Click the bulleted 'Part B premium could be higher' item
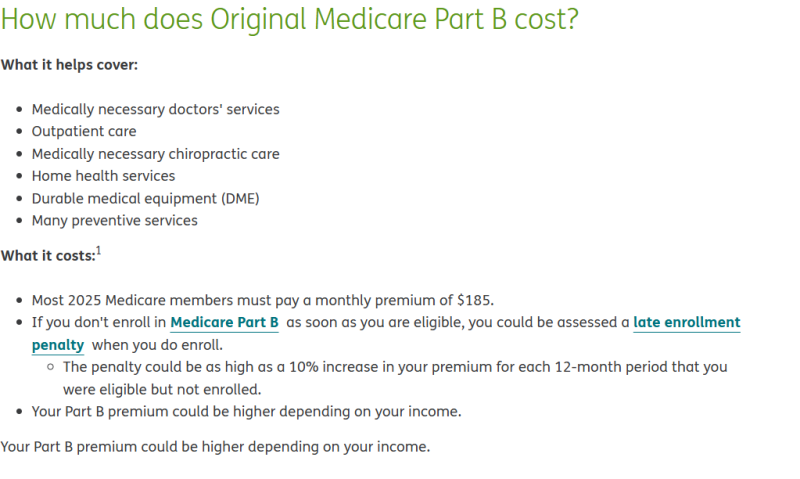 click(246, 411)
